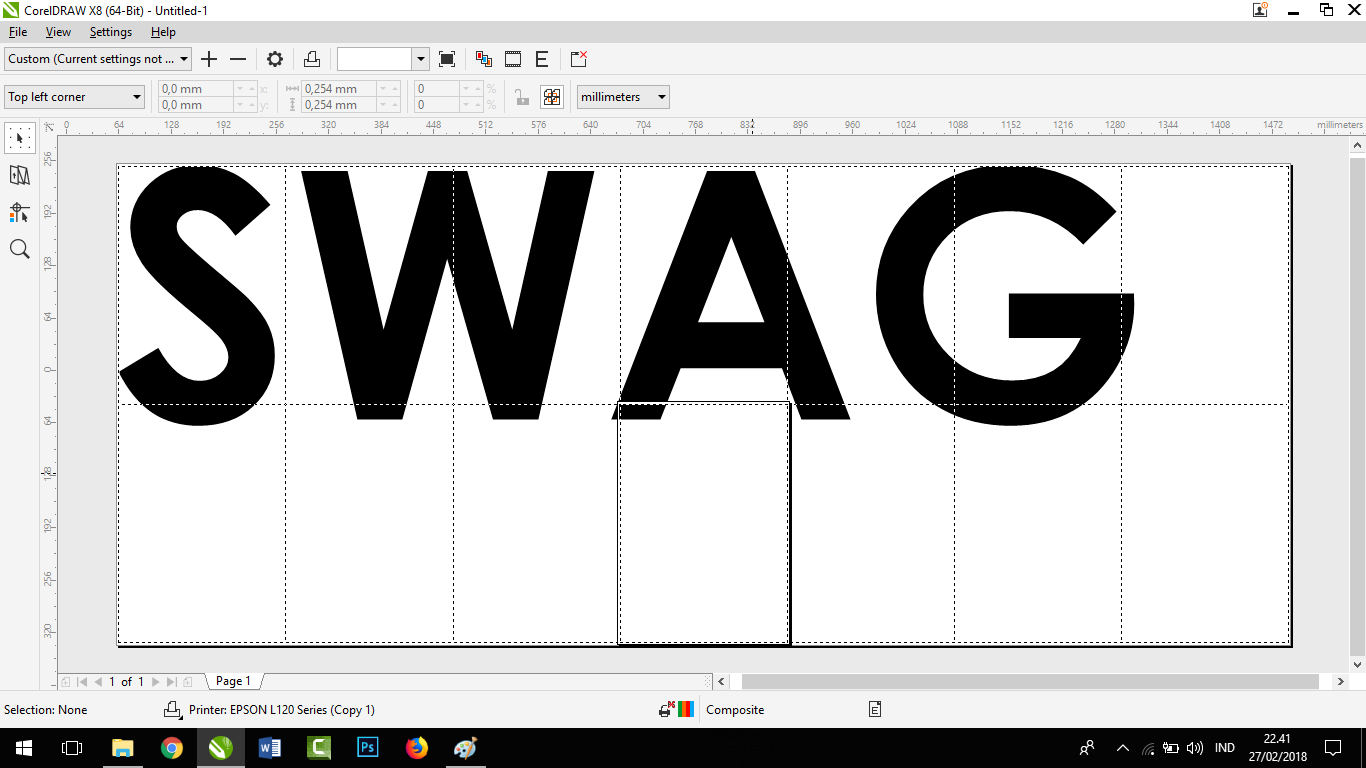Go to next page navigation arrow
This screenshot has height=768, width=1366.
pos(155,682)
